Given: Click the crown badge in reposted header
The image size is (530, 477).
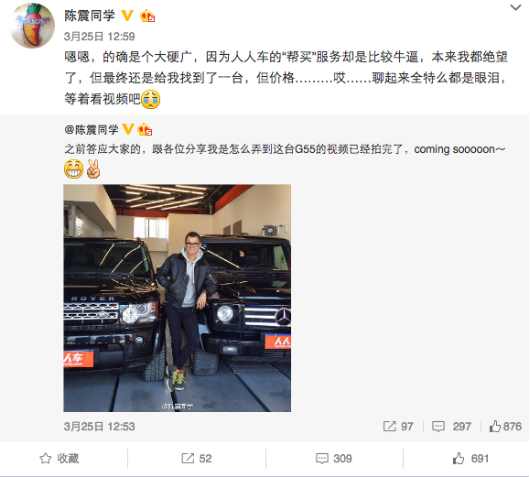Looking at the screenshot, I should click(x=145, y=129).
